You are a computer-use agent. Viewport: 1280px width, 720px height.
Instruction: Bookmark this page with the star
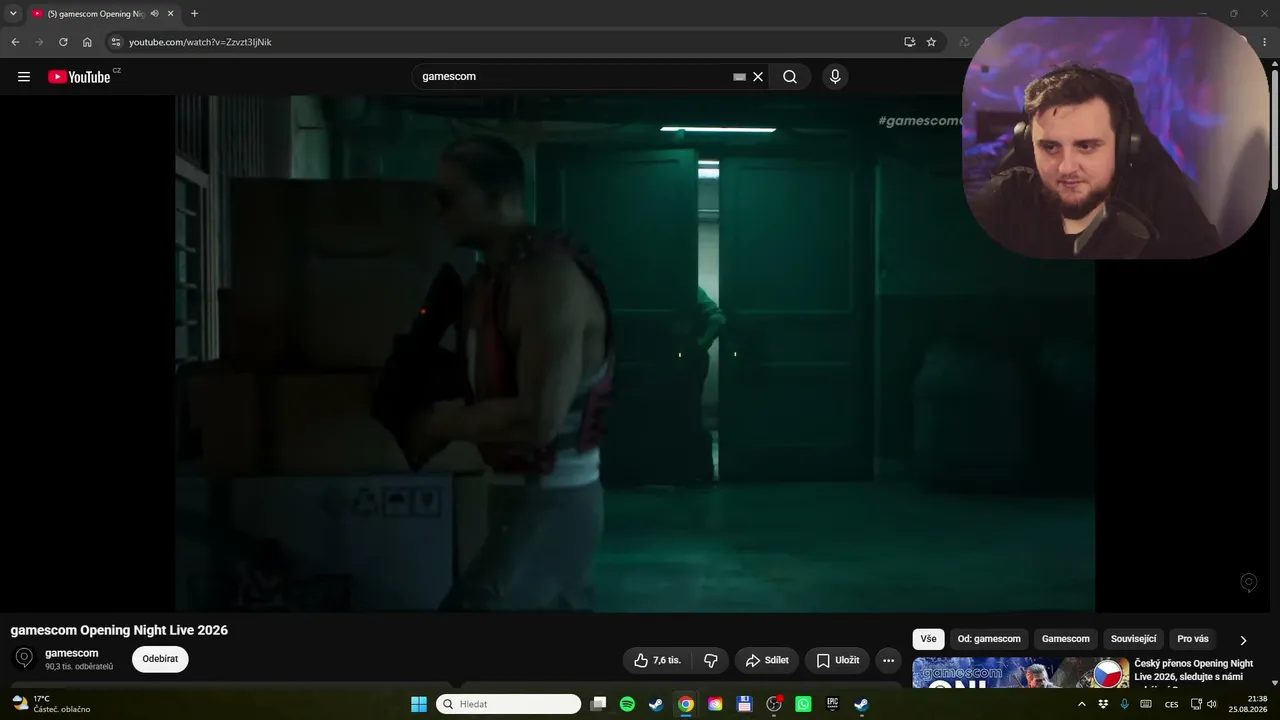931,42
